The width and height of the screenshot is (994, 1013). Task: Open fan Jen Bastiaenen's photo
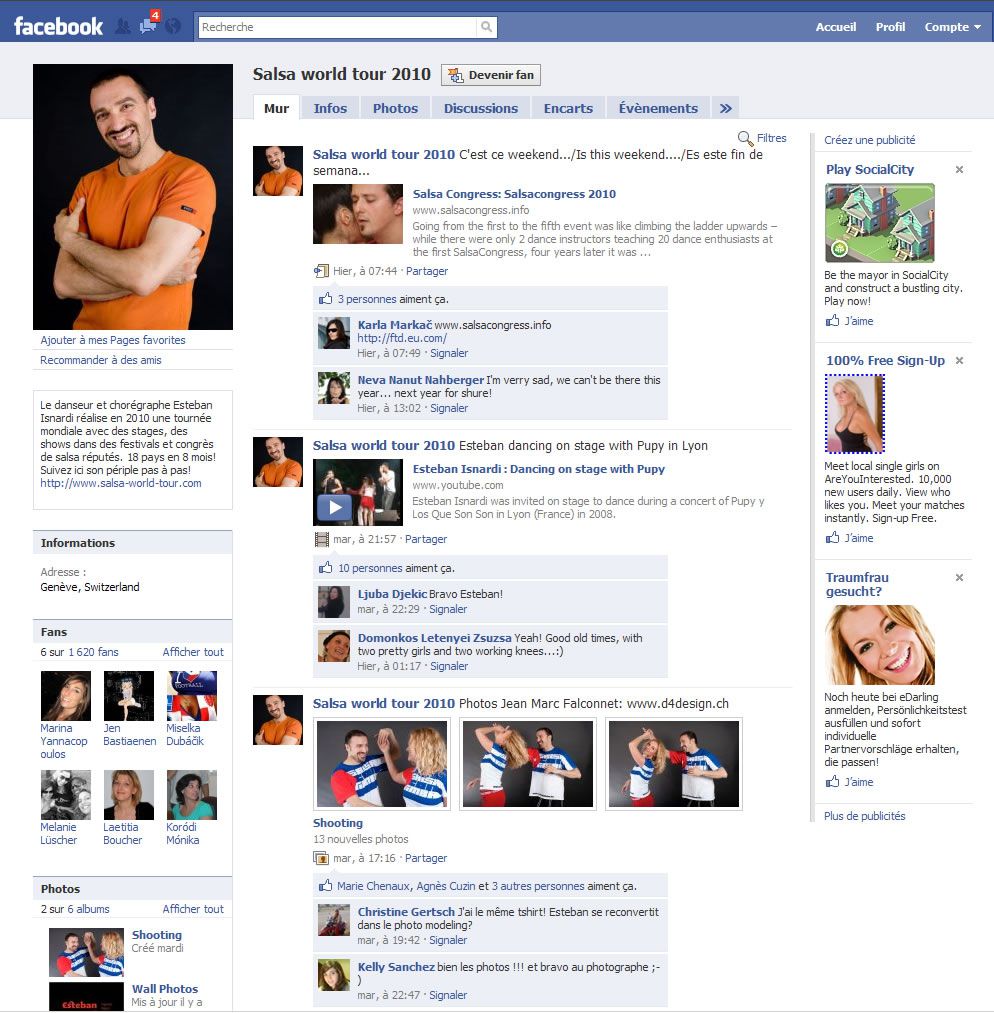click(129, 696)
